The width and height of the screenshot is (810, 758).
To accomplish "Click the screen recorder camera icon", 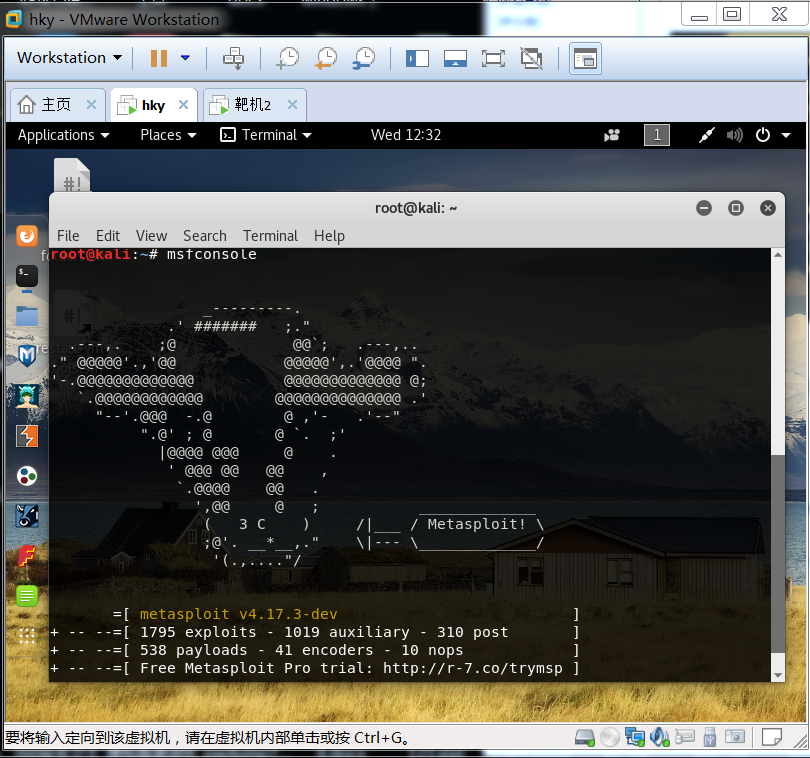I will (612, 136).
